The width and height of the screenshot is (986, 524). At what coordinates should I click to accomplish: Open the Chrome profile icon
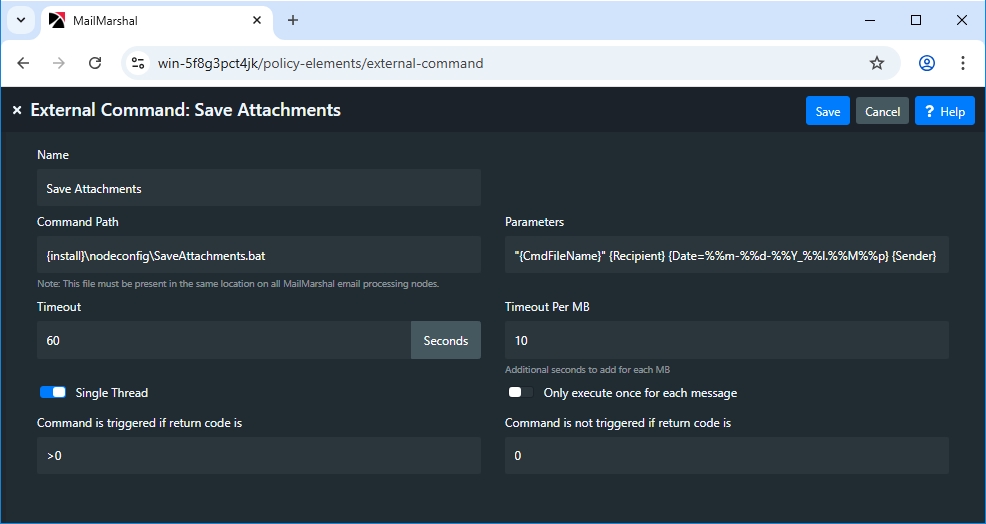pos(927,63)
